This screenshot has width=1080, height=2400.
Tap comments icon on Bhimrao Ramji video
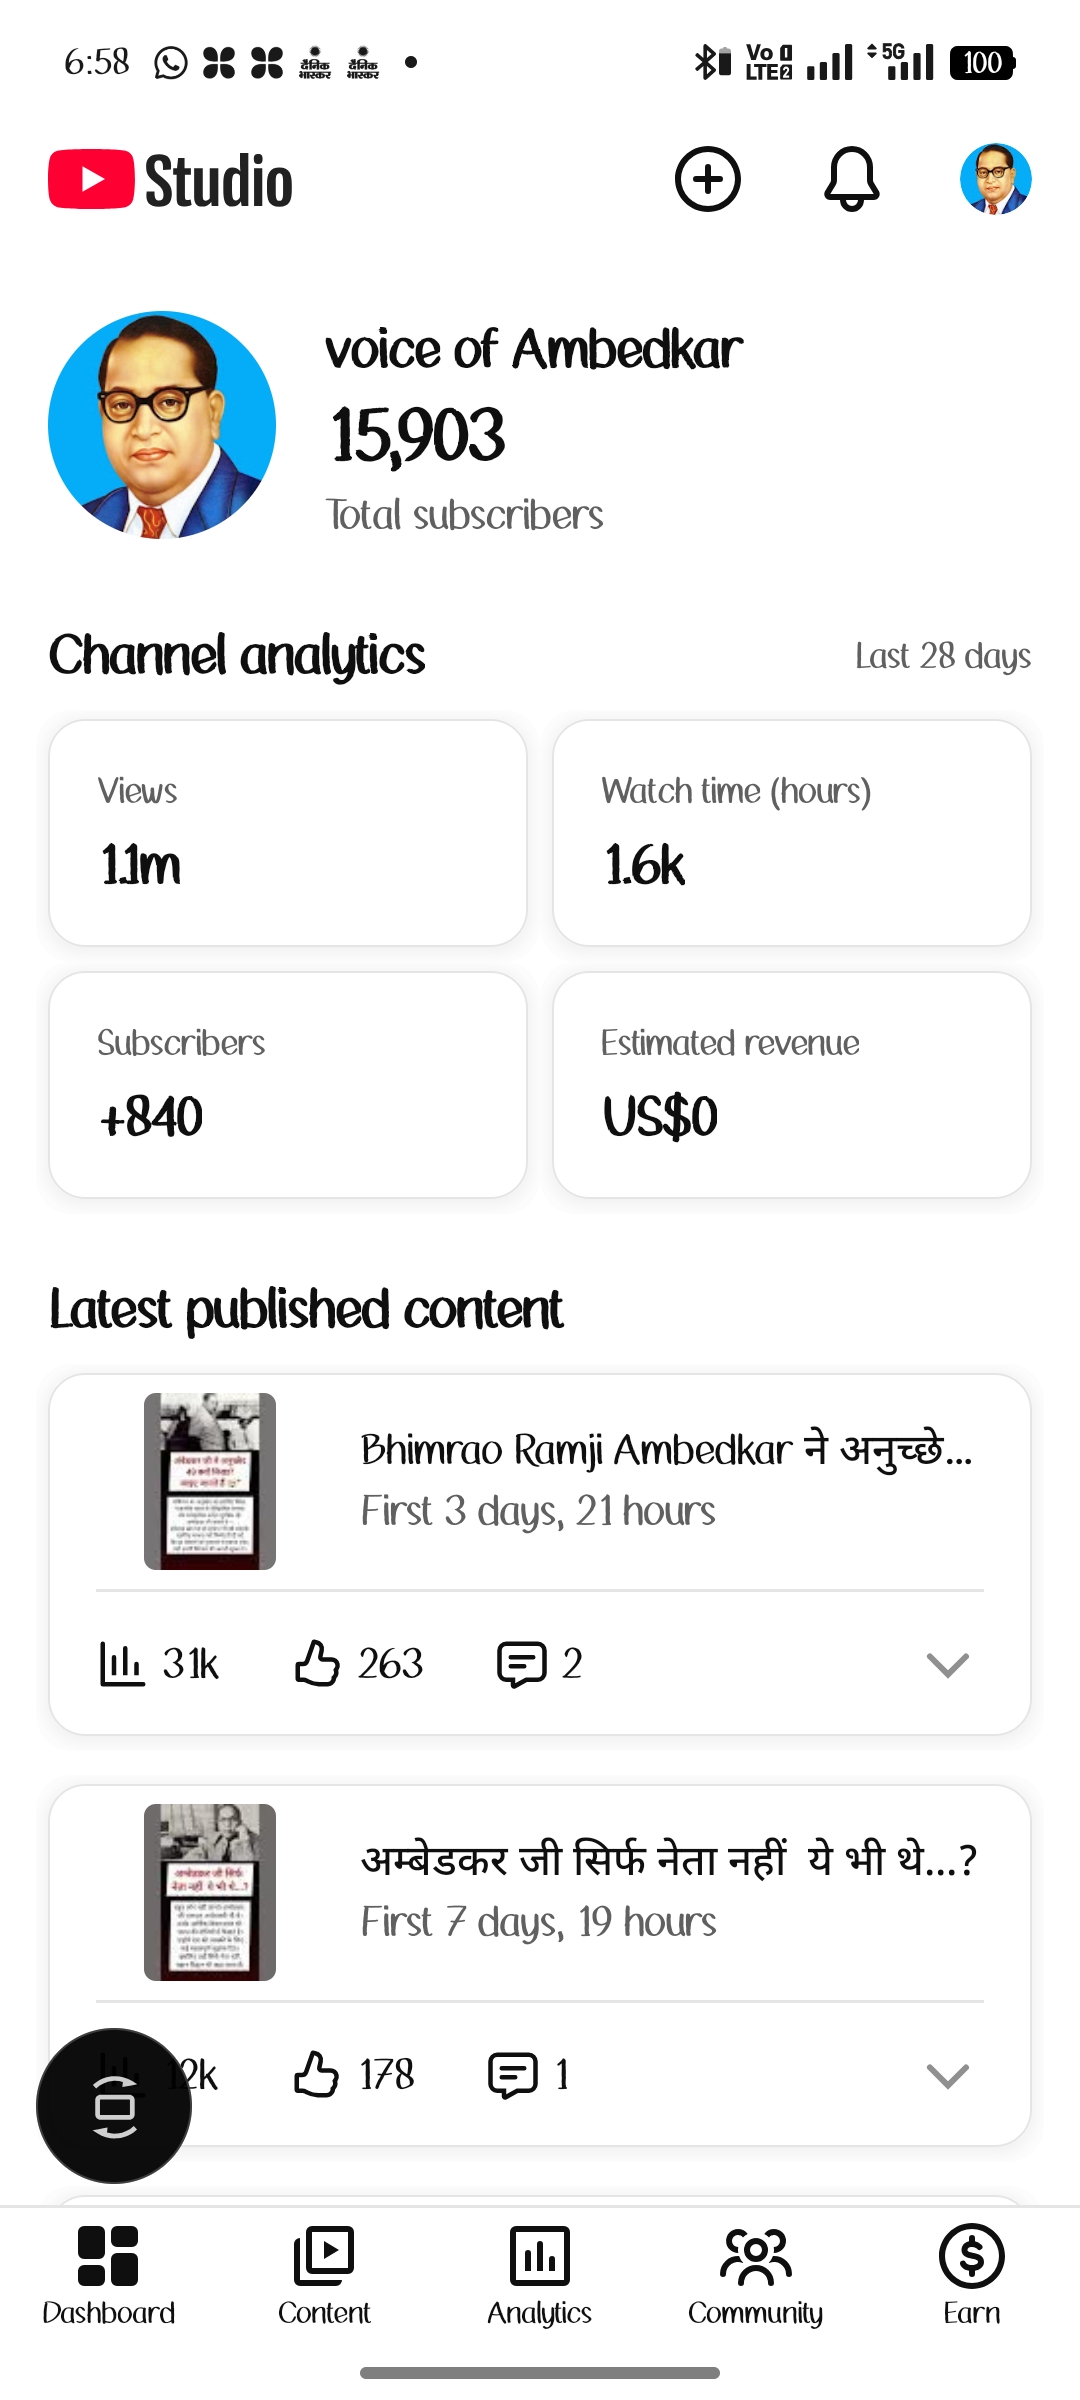(x=521, y=1664)
